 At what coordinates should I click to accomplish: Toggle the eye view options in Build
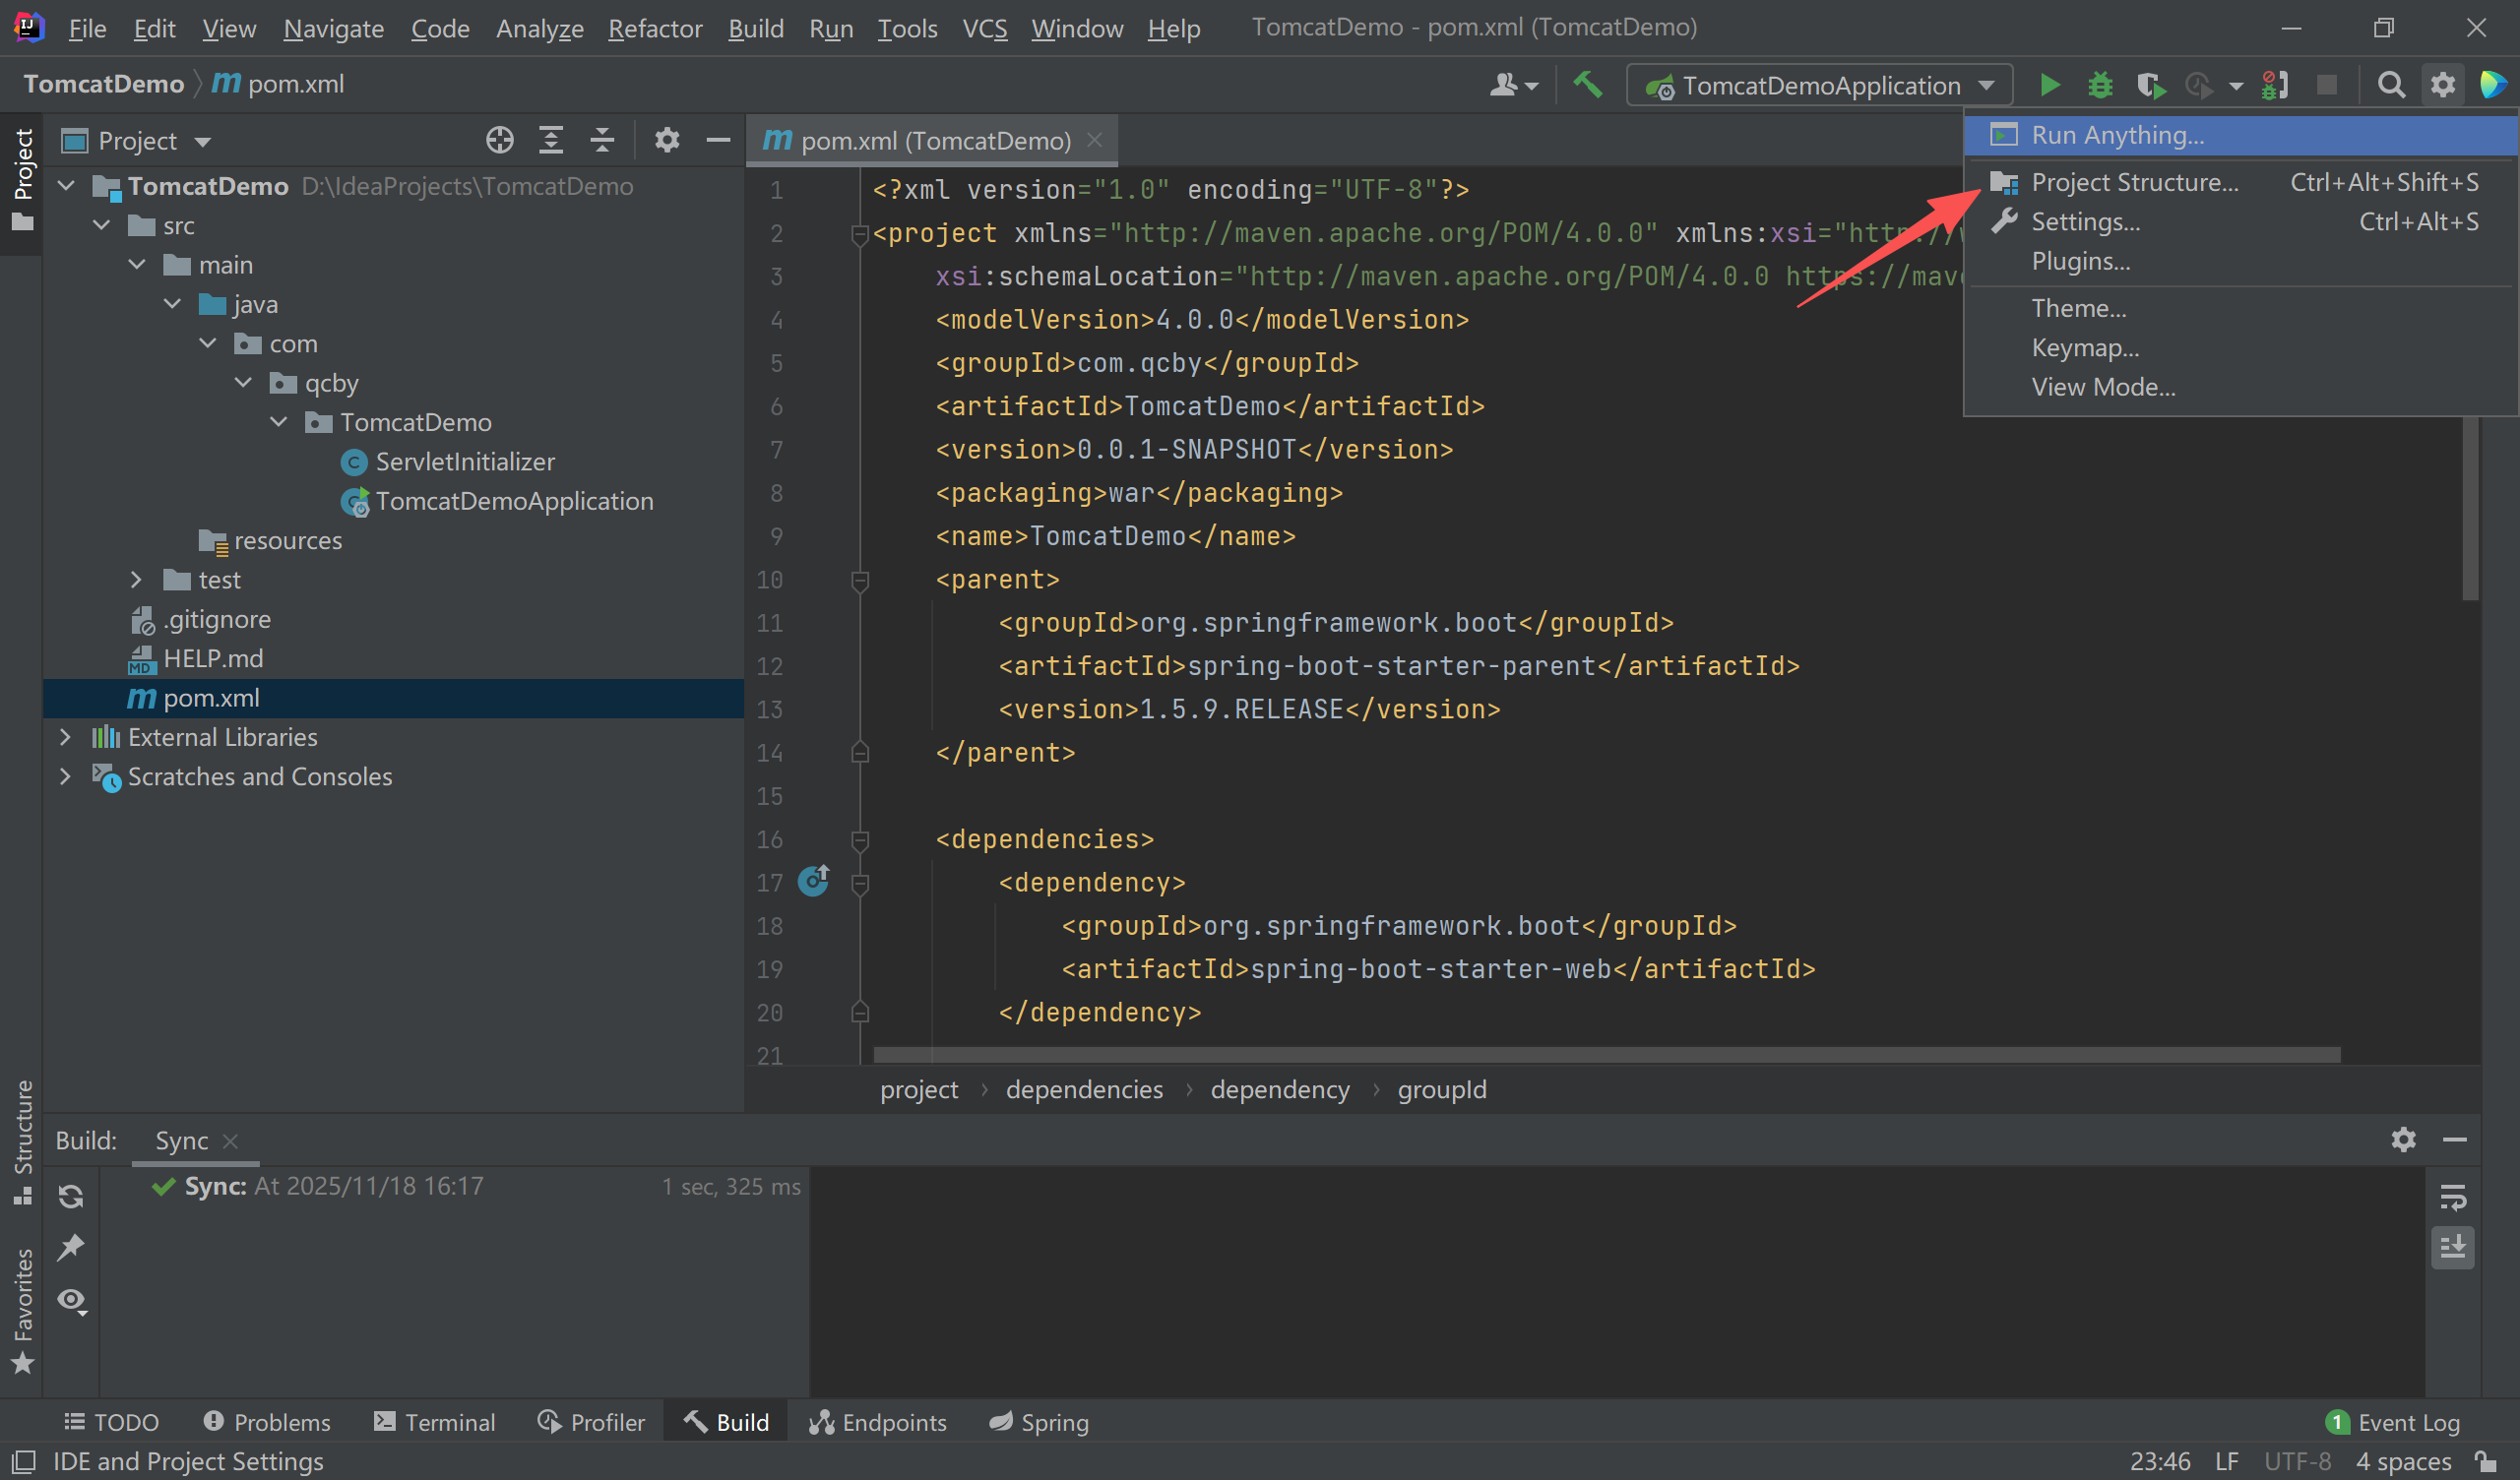pyautogui.click(x=71, y=1300)
